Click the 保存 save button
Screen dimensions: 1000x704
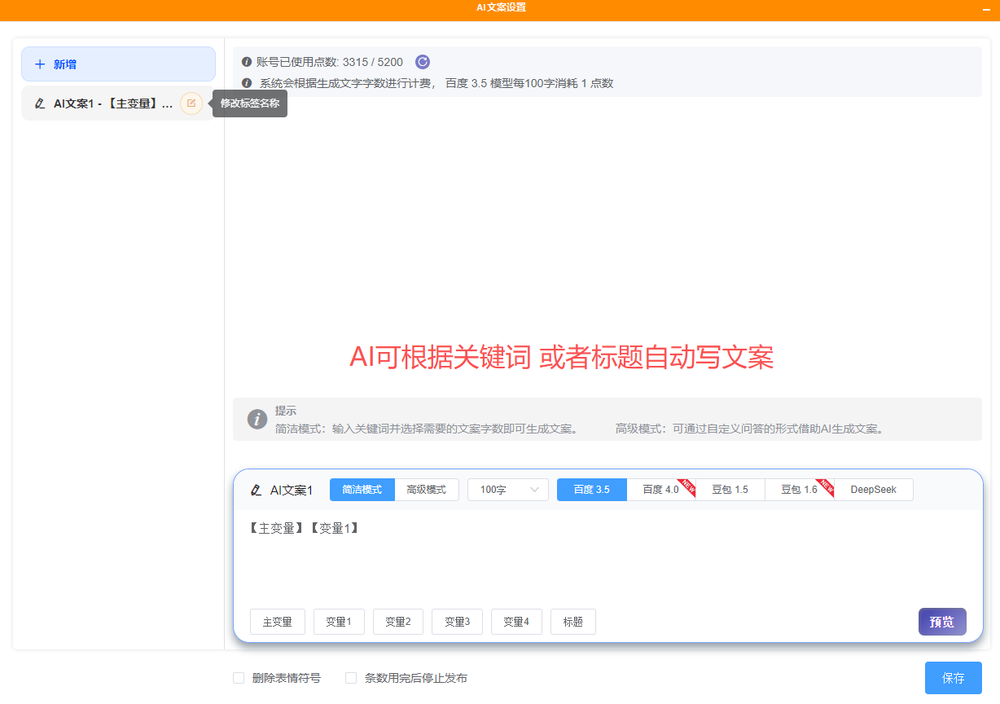952,677
